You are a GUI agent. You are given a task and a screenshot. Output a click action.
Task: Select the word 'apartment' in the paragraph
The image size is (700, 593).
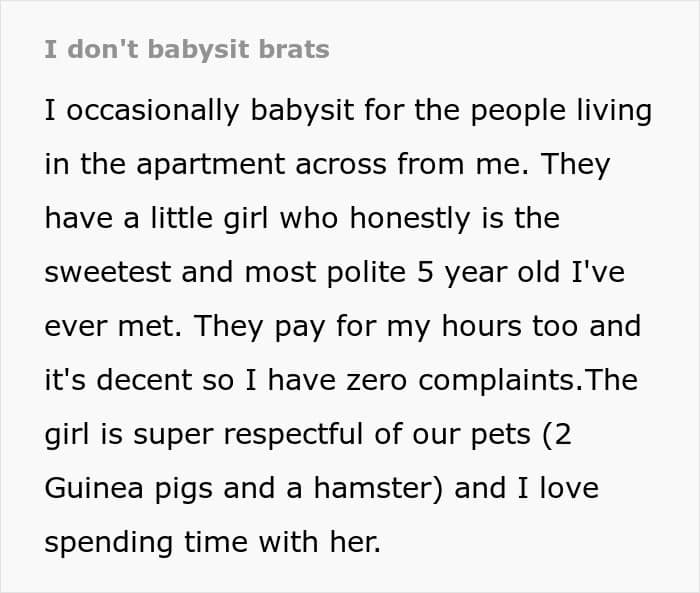coord(211,164)
